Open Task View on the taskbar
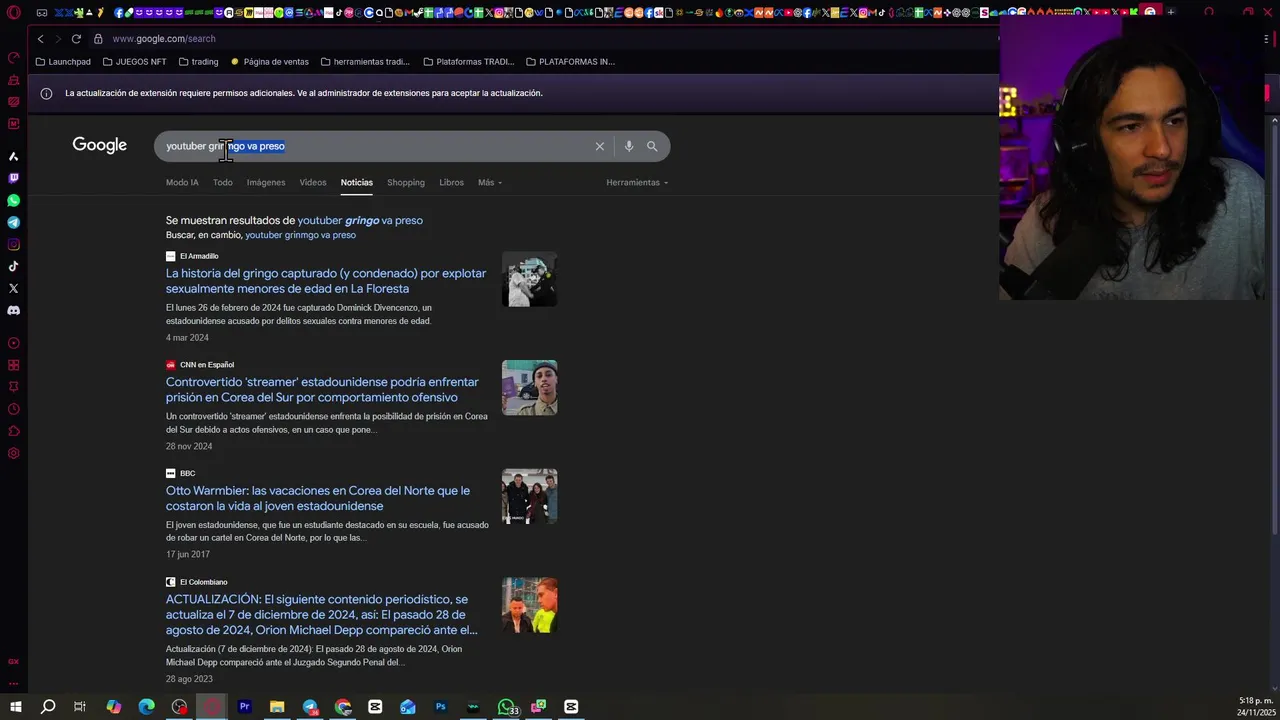Screen dimensions: 1280x720 point(80,707)
